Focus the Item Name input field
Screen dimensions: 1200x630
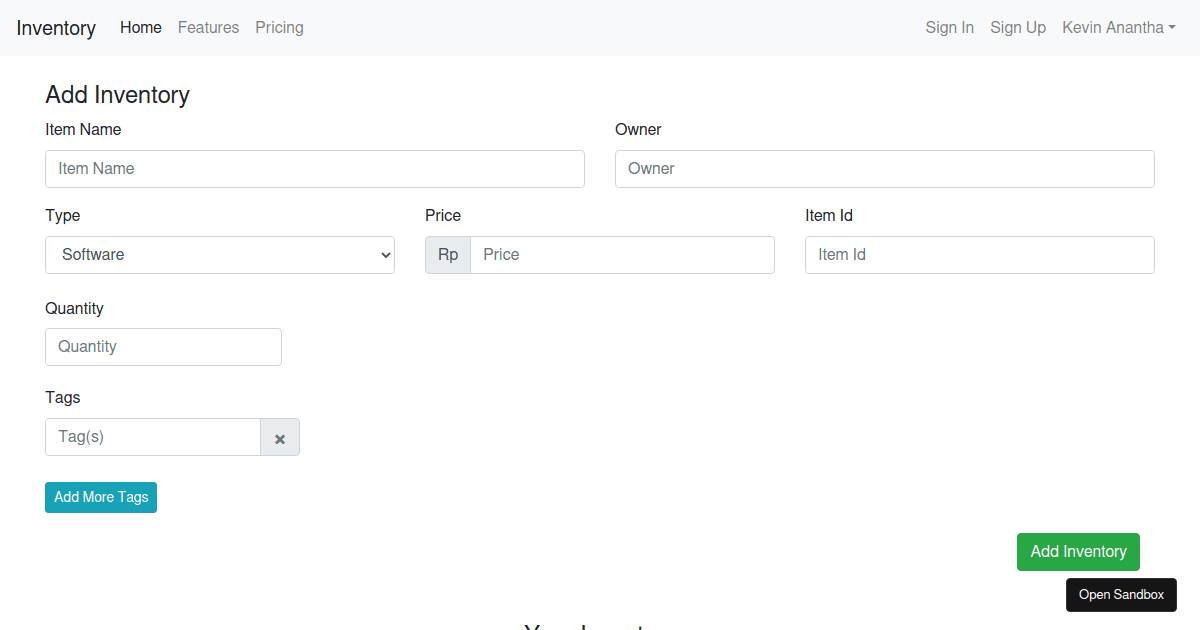(x=315, y=169)
